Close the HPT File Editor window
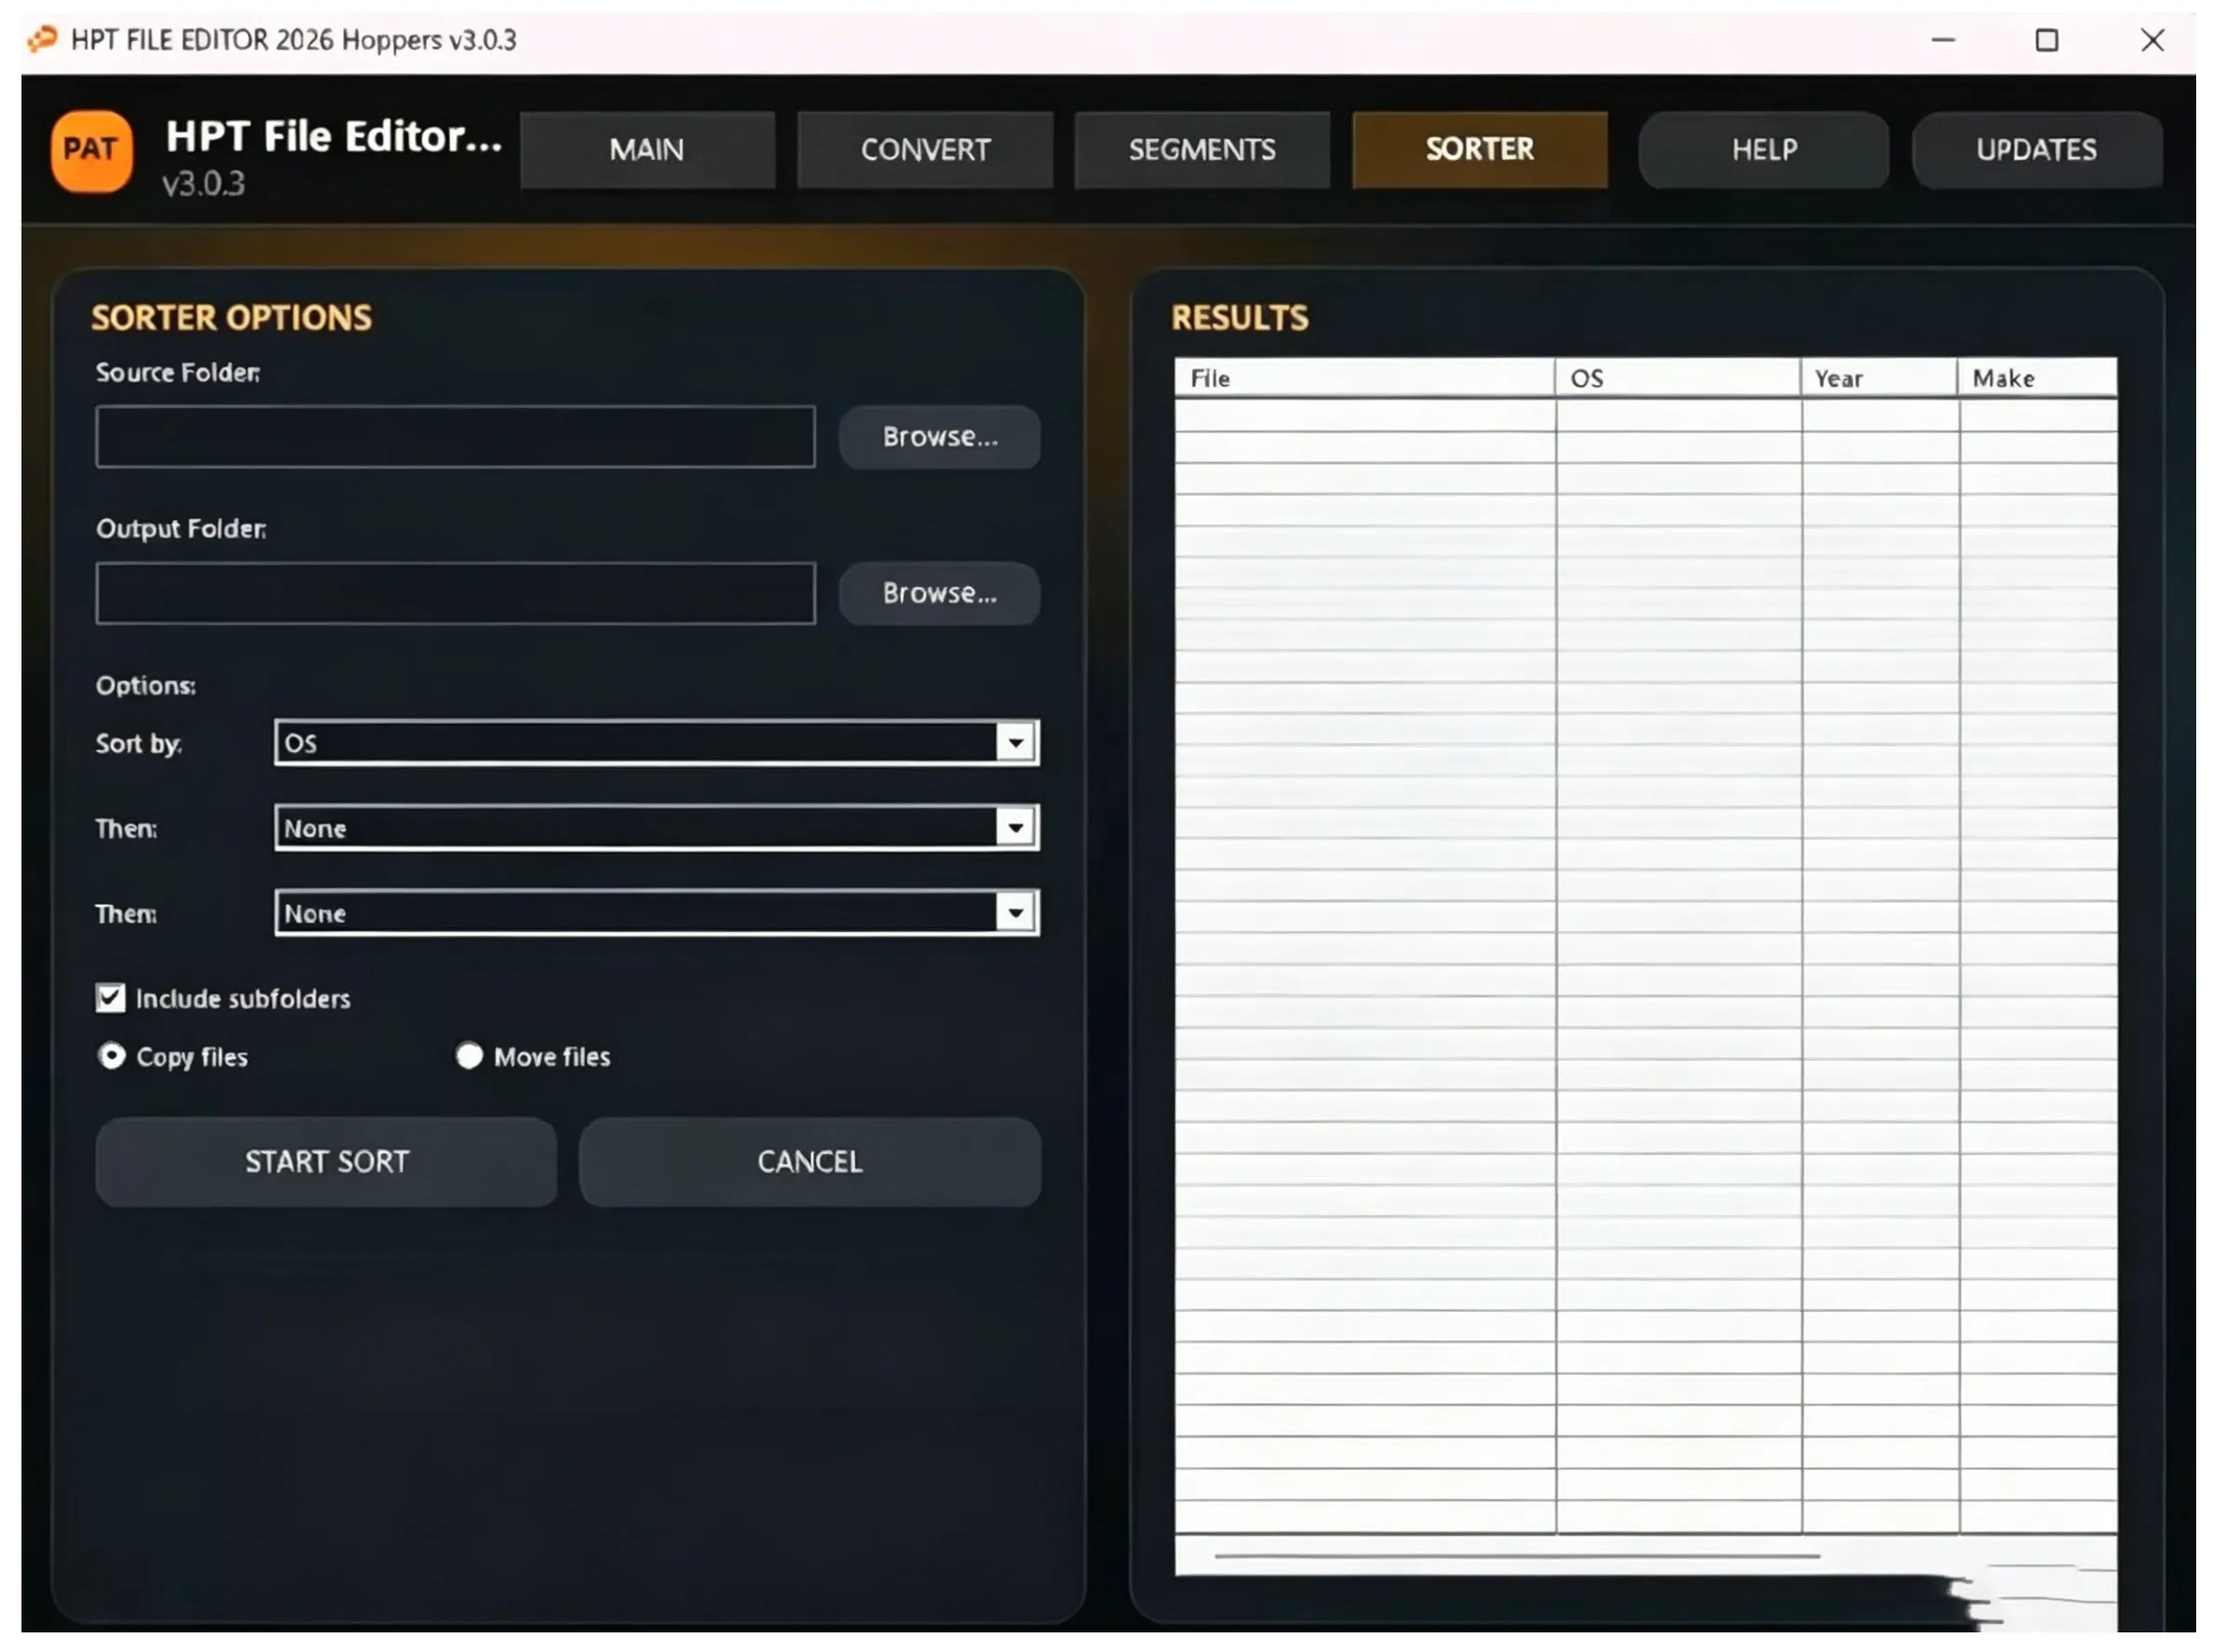 point(2150,40)
